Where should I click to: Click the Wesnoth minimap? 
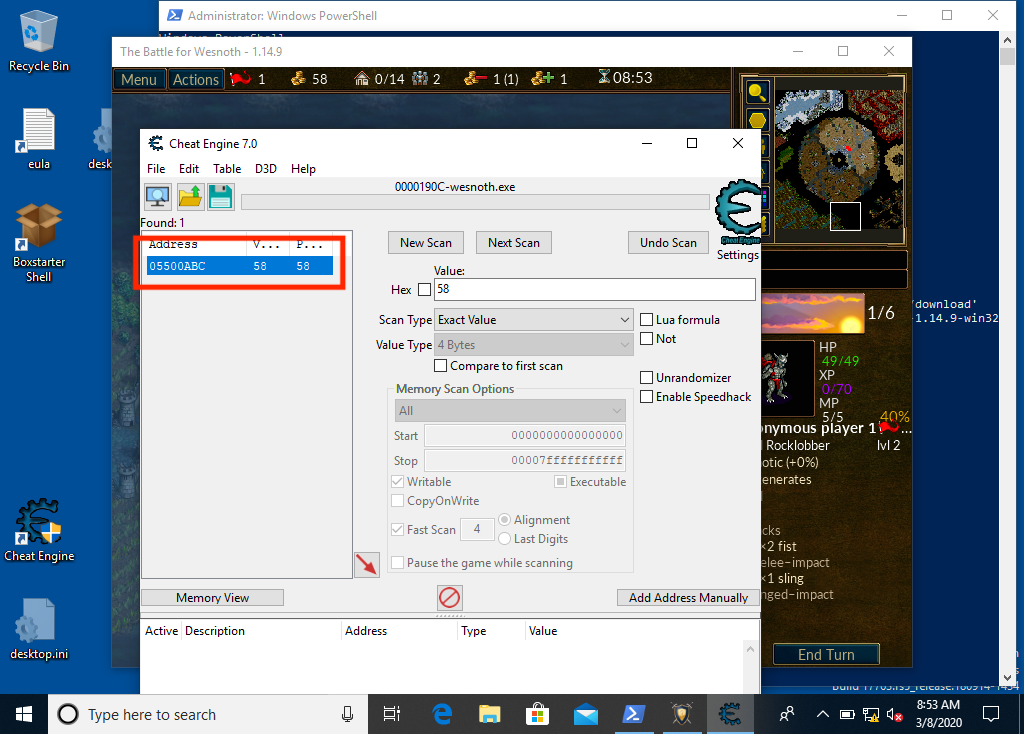pos(839,160)
